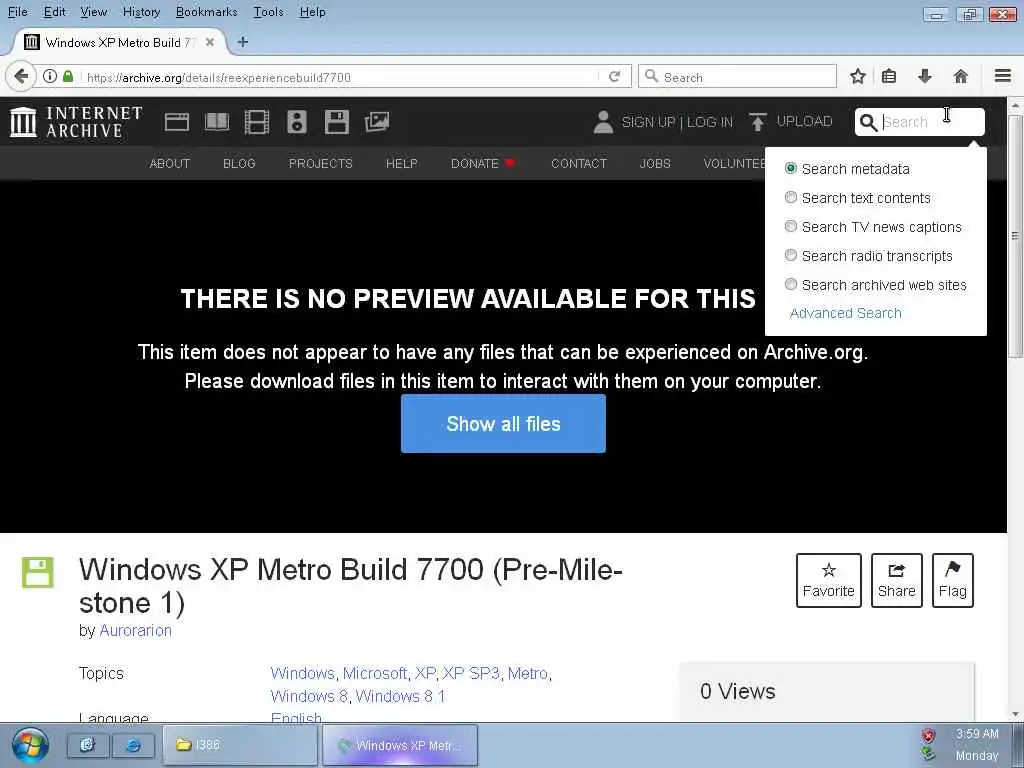Click the Firefox back arrow button

[21, 76]
